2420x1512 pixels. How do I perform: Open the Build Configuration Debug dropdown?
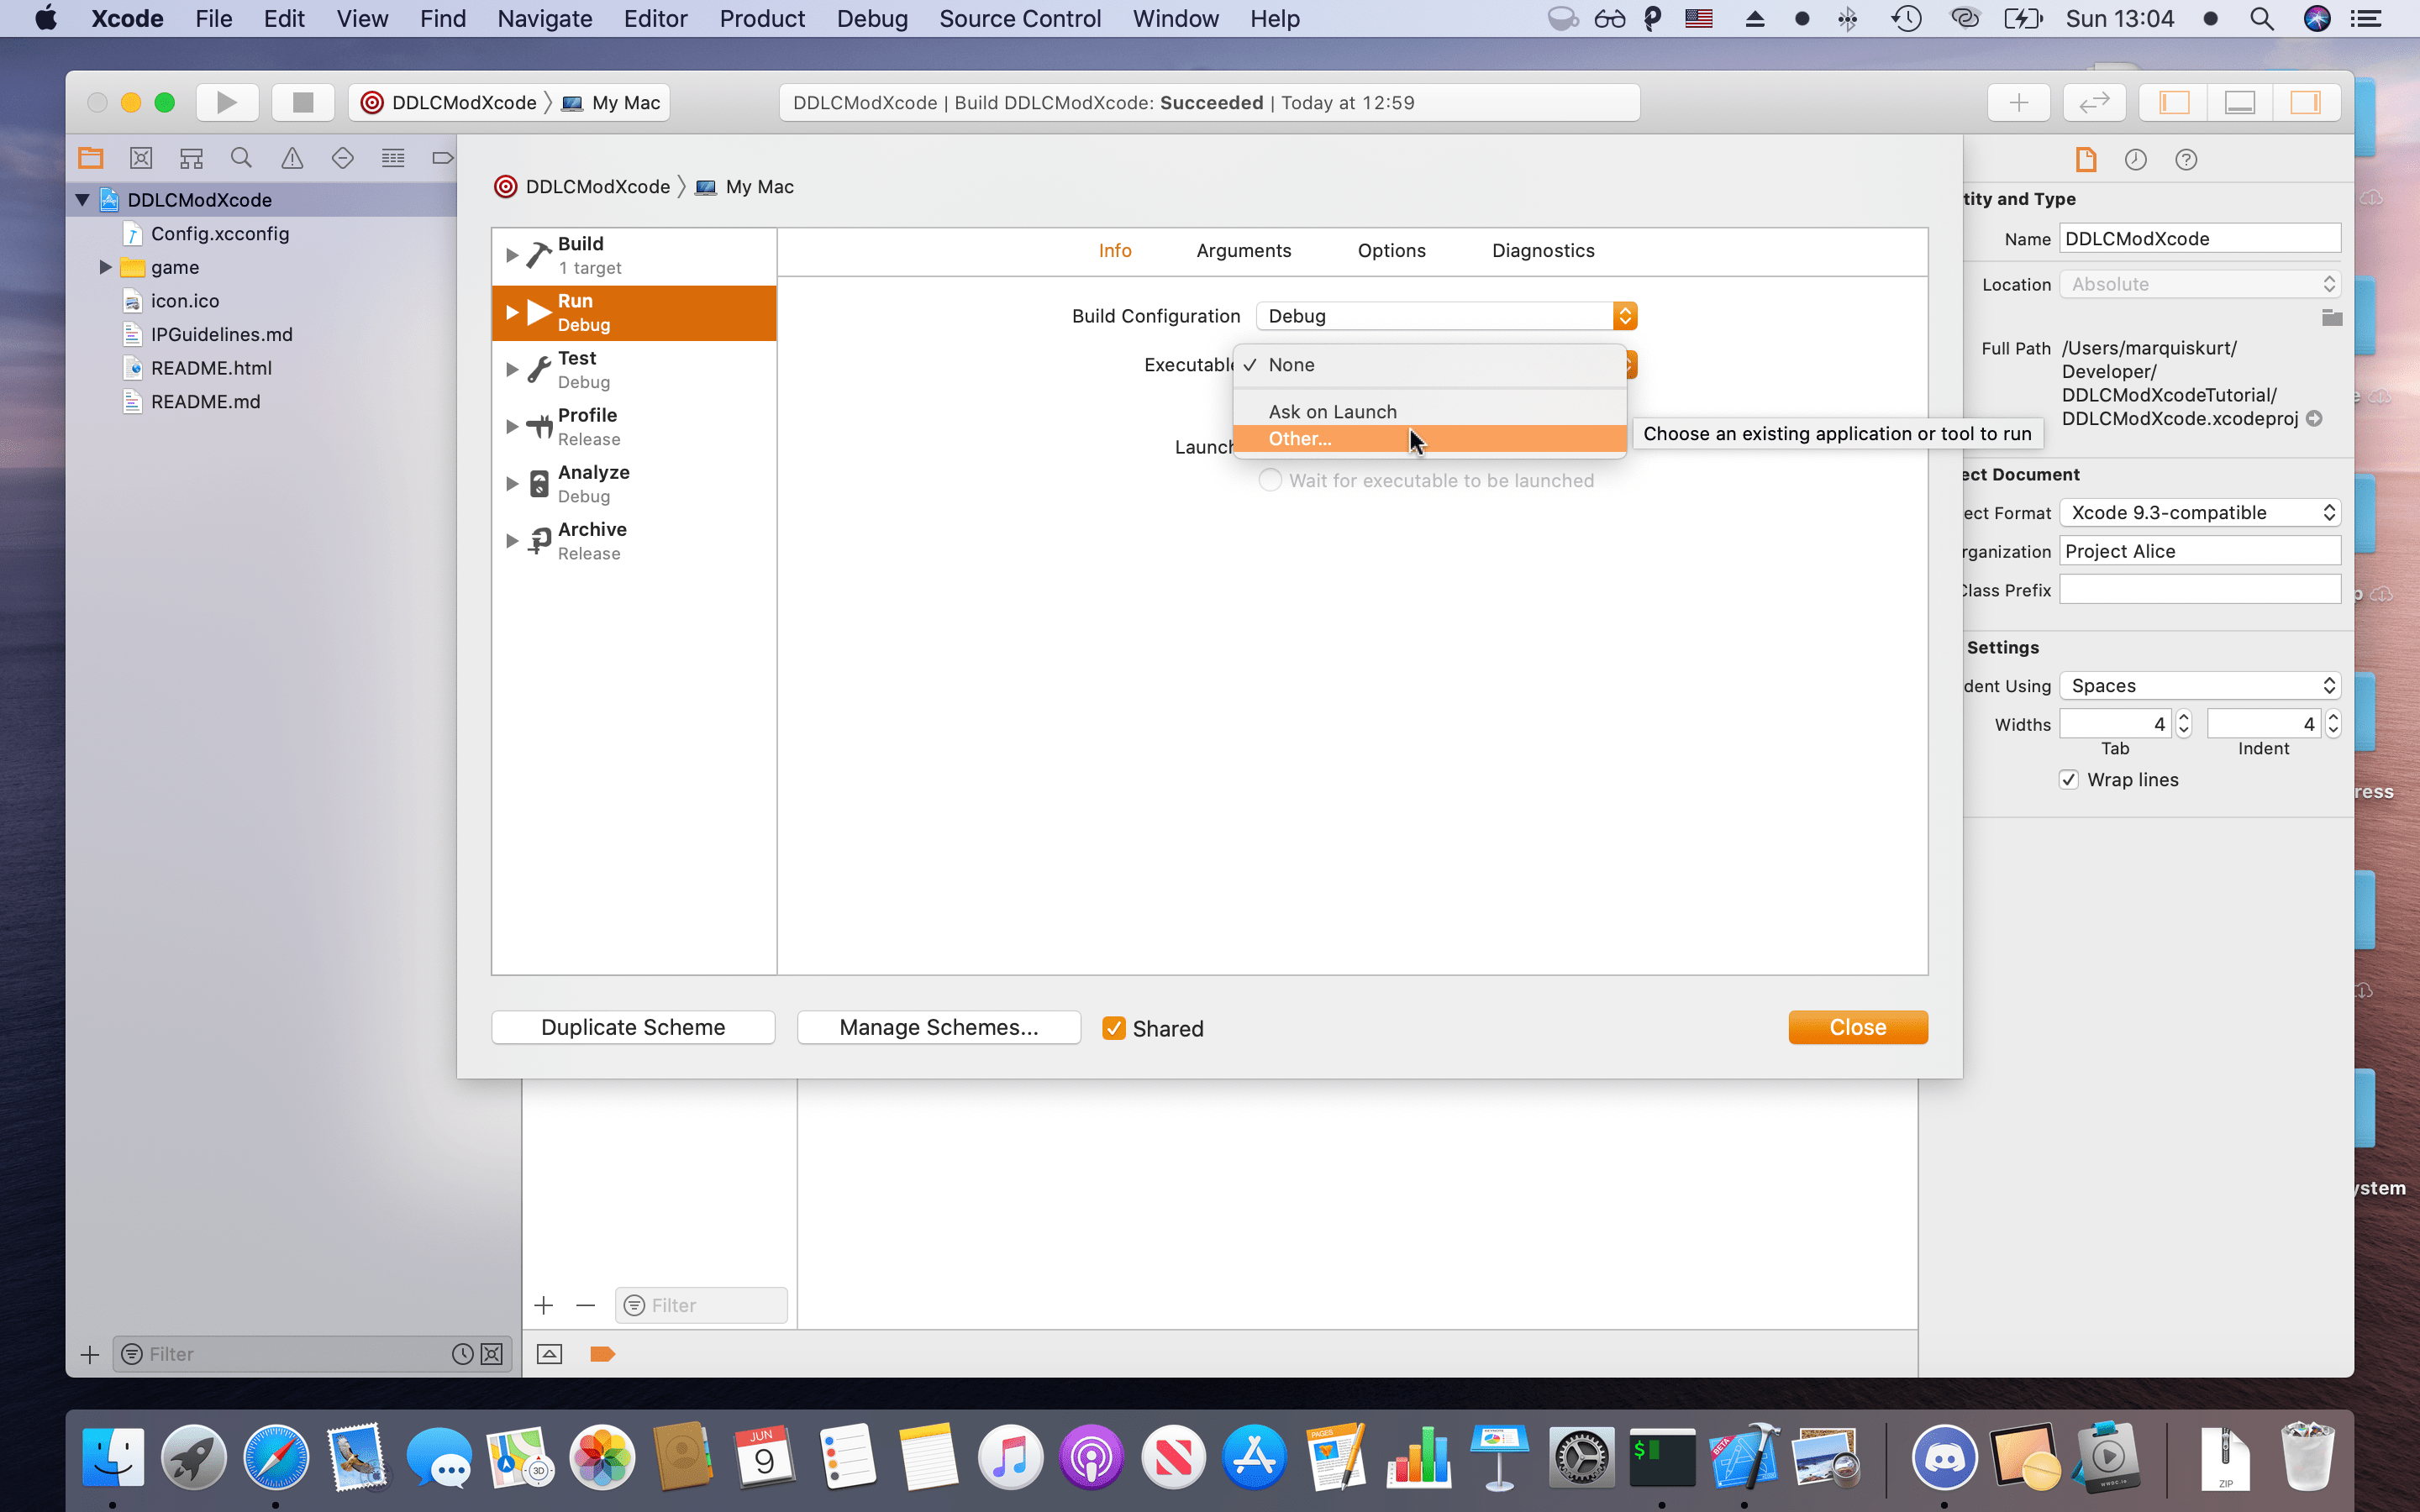[x=1447, y=316]
